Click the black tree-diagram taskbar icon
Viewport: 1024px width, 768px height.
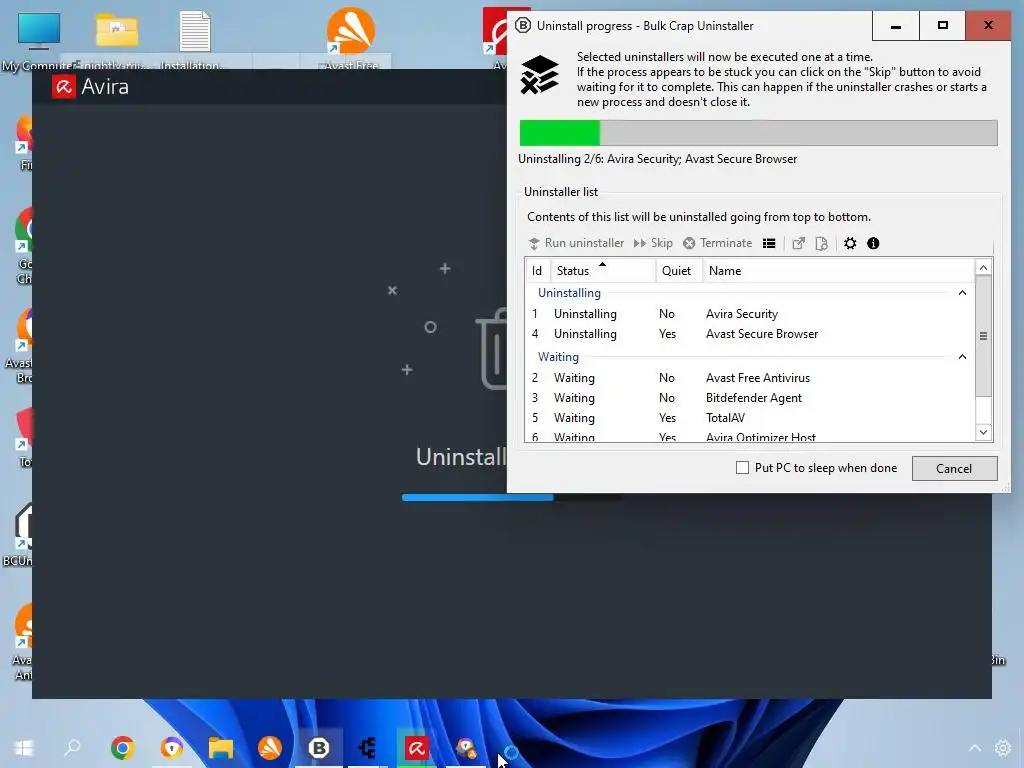368,748
